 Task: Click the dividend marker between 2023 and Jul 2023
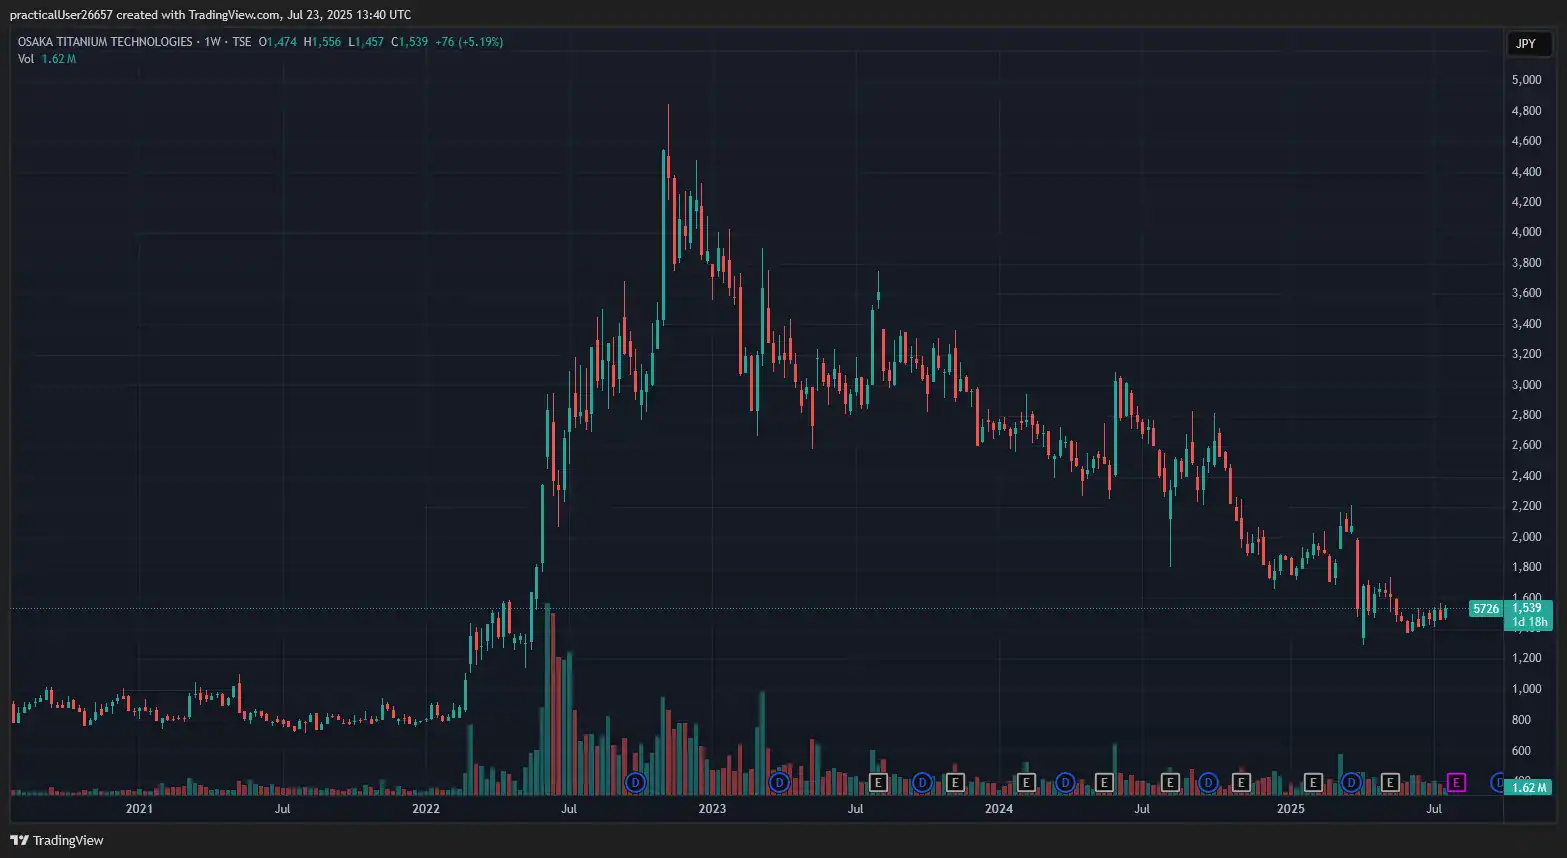coord(779,782)
